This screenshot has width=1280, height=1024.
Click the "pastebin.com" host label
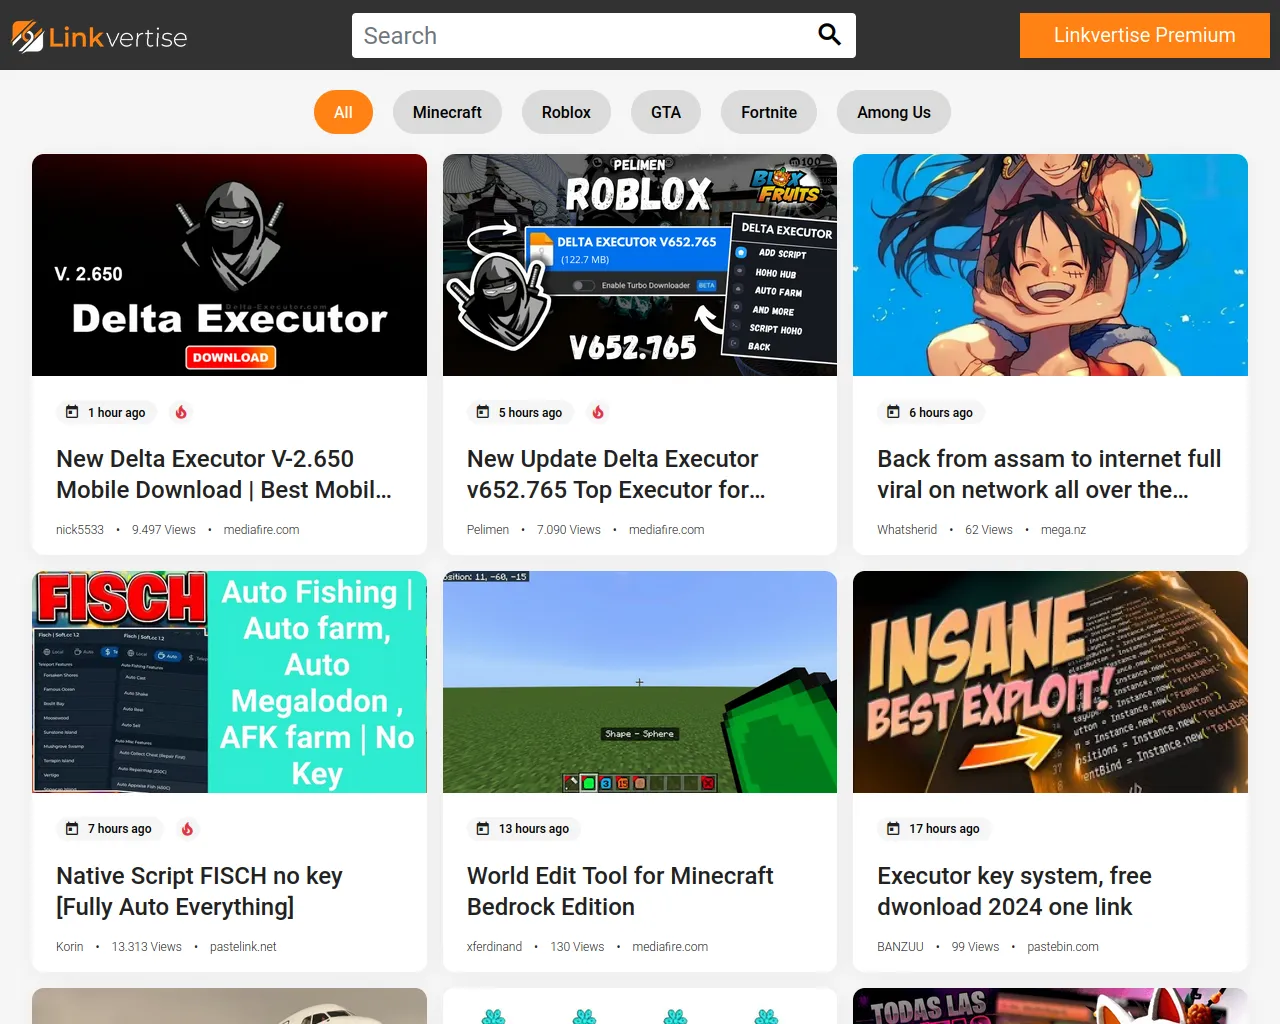click(1063, 947)
